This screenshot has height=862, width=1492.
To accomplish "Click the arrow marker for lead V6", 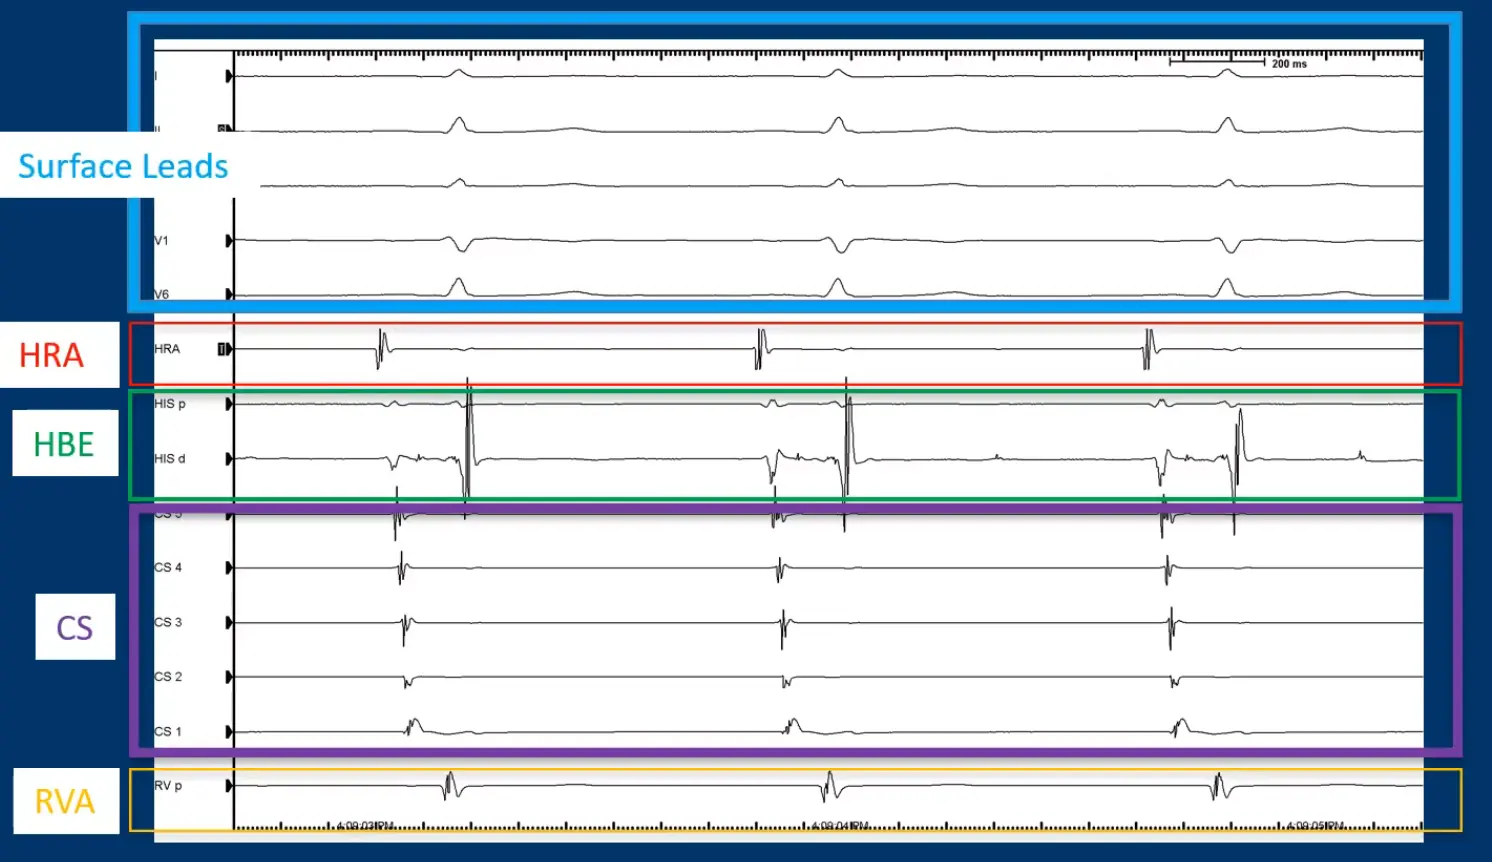I will [229, 294].
